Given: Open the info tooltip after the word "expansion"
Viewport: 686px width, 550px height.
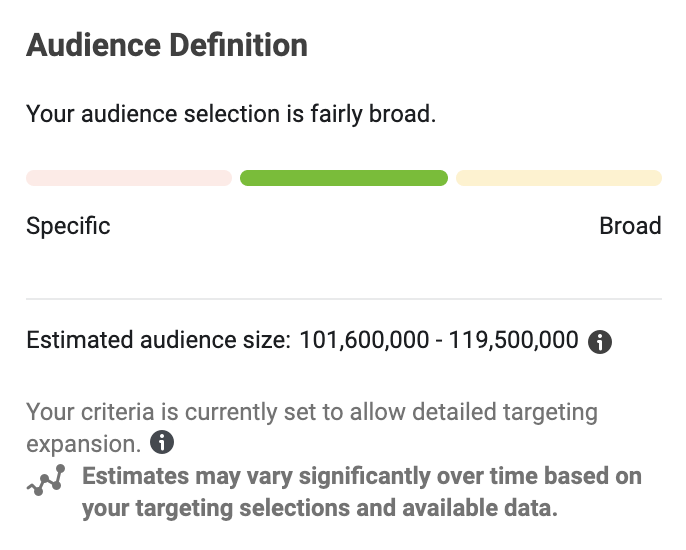Looking at the screenshot, I should click(x=162, y=442).
